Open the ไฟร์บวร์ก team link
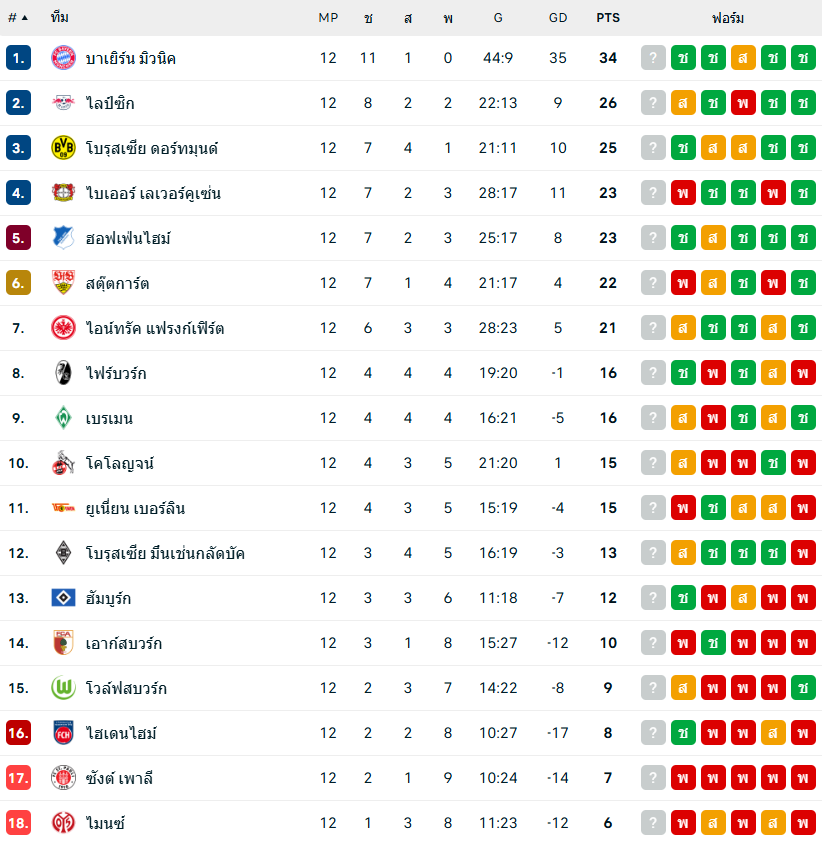Image resolution: width=822 pixels, height=845 pixels. (x=116, y=373)
